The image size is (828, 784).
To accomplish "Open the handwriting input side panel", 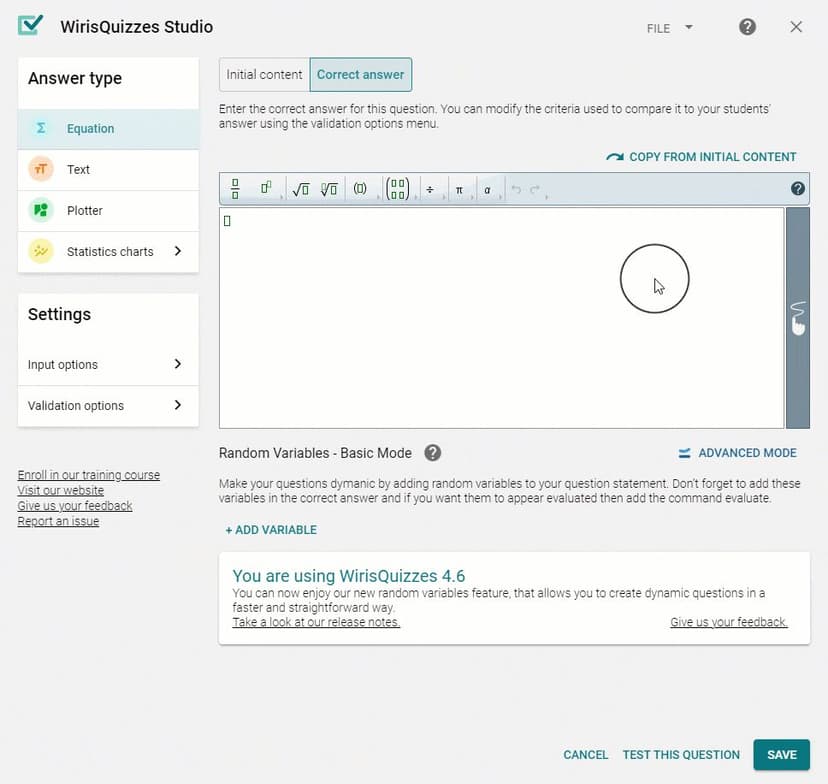I will [797, 318].
